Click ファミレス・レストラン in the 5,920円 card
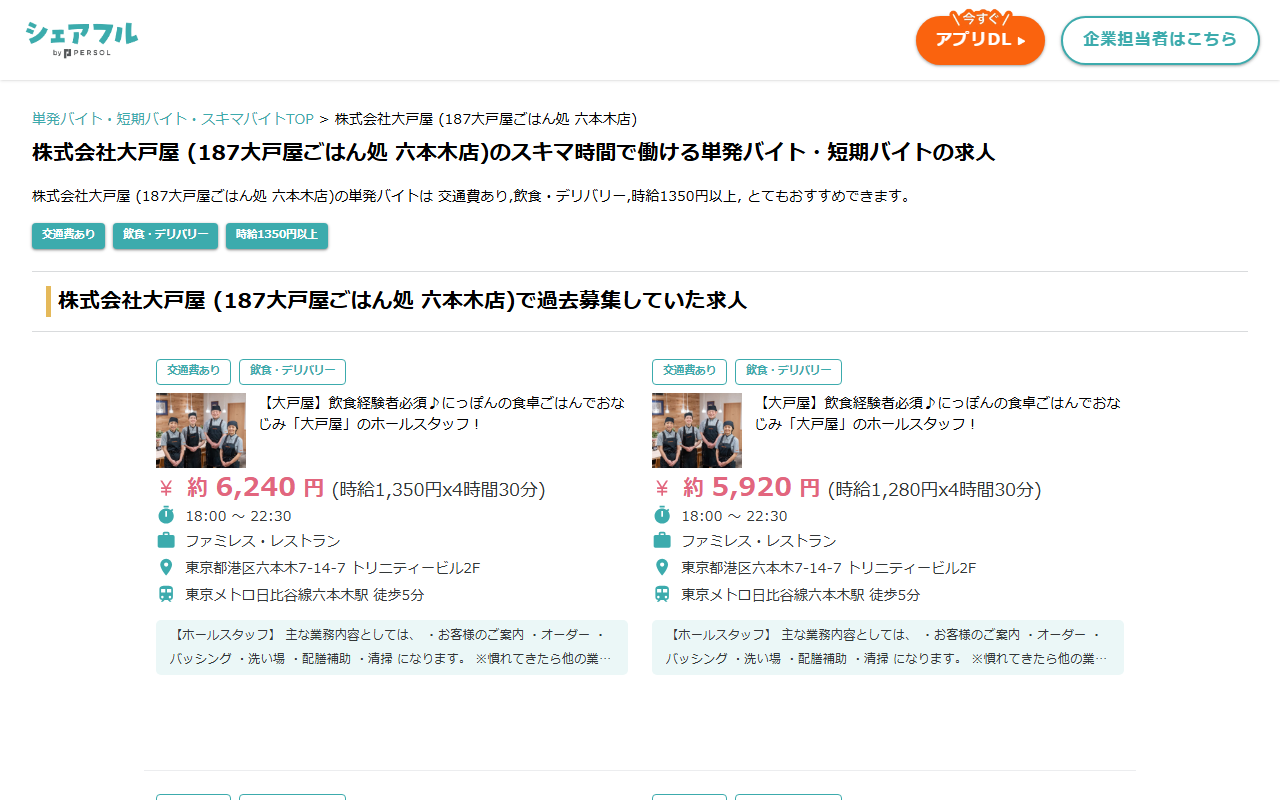Viewport: 1280px width, 800px height. (759, 541)
